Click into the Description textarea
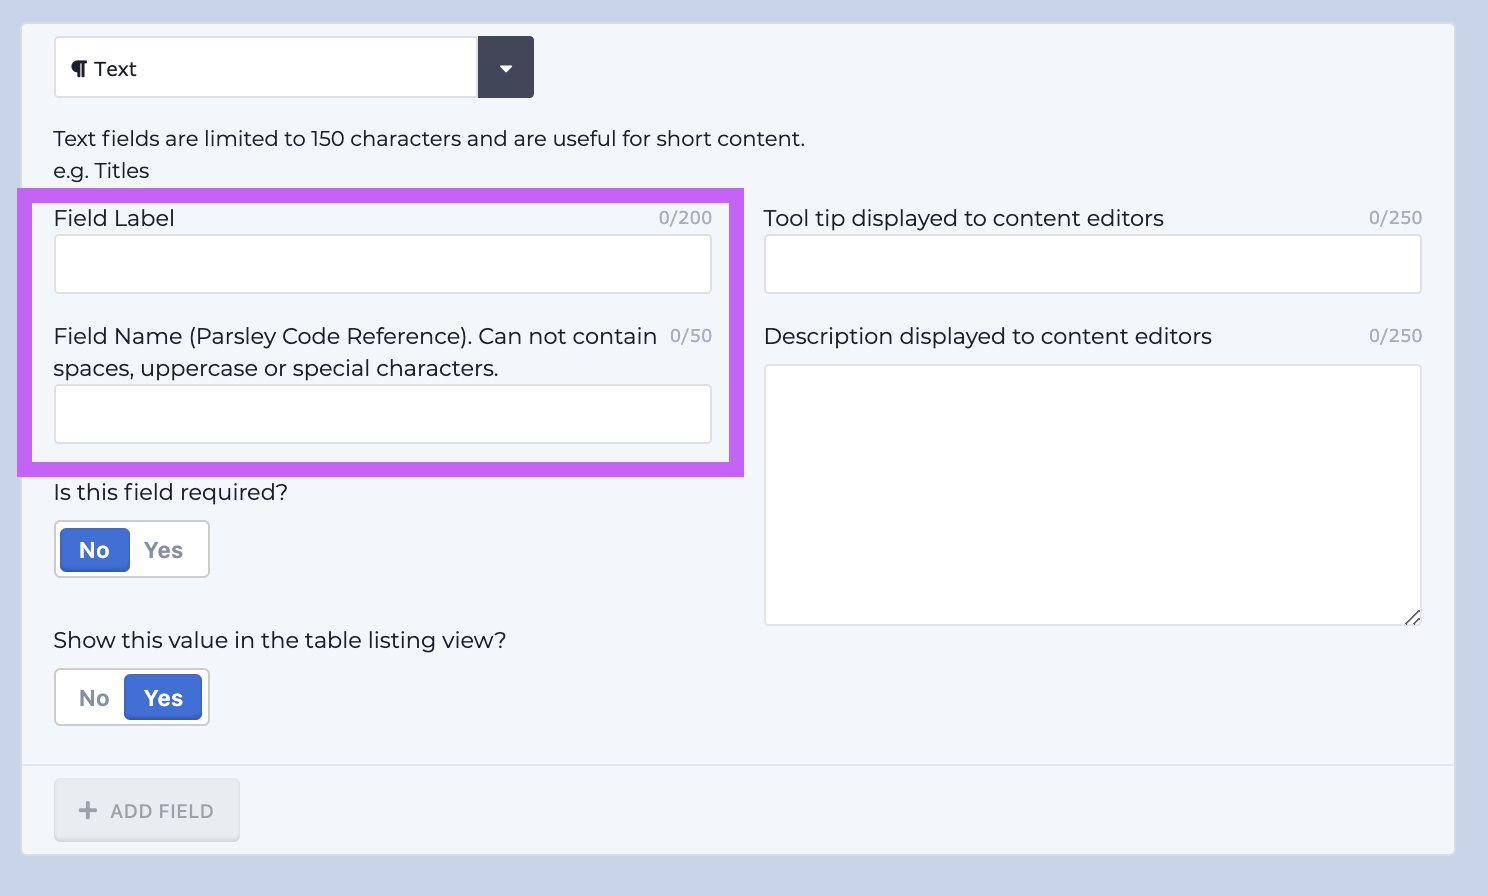 1093,495
